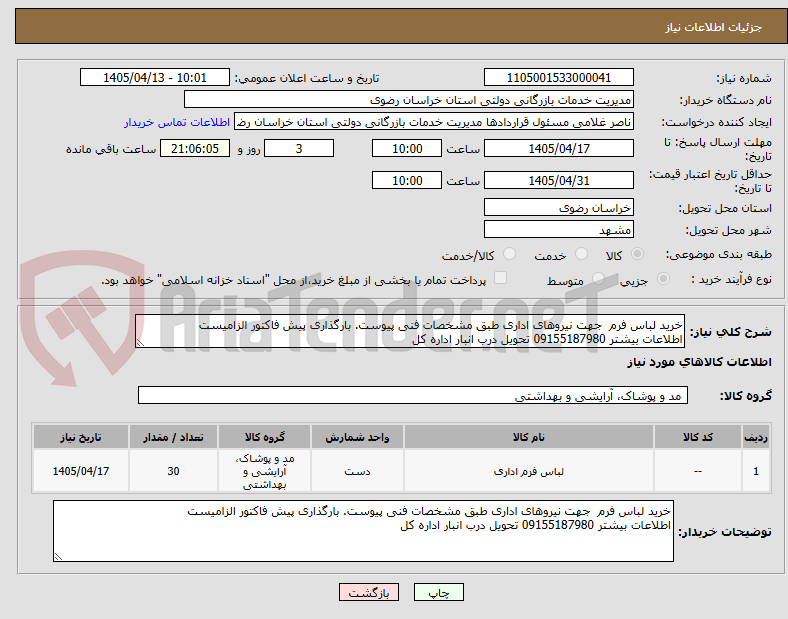
Task: Click the resize handle of شرح کلی نیاز area
Action: pyautogui.click(x=140, y=343)
